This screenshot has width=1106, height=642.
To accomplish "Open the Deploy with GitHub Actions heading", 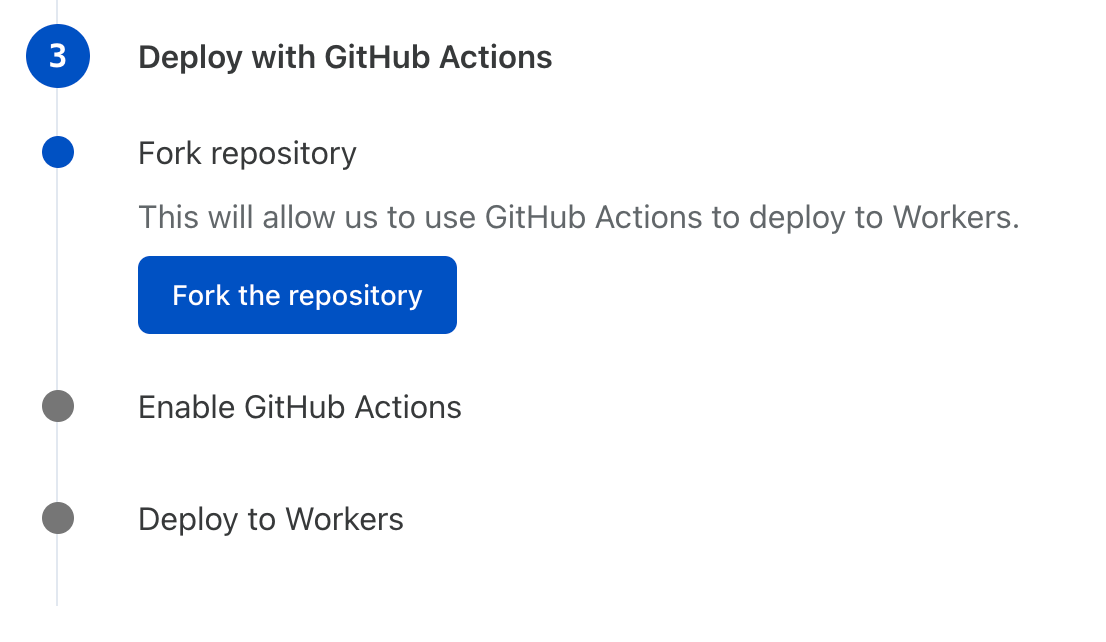I will (345, 57).
